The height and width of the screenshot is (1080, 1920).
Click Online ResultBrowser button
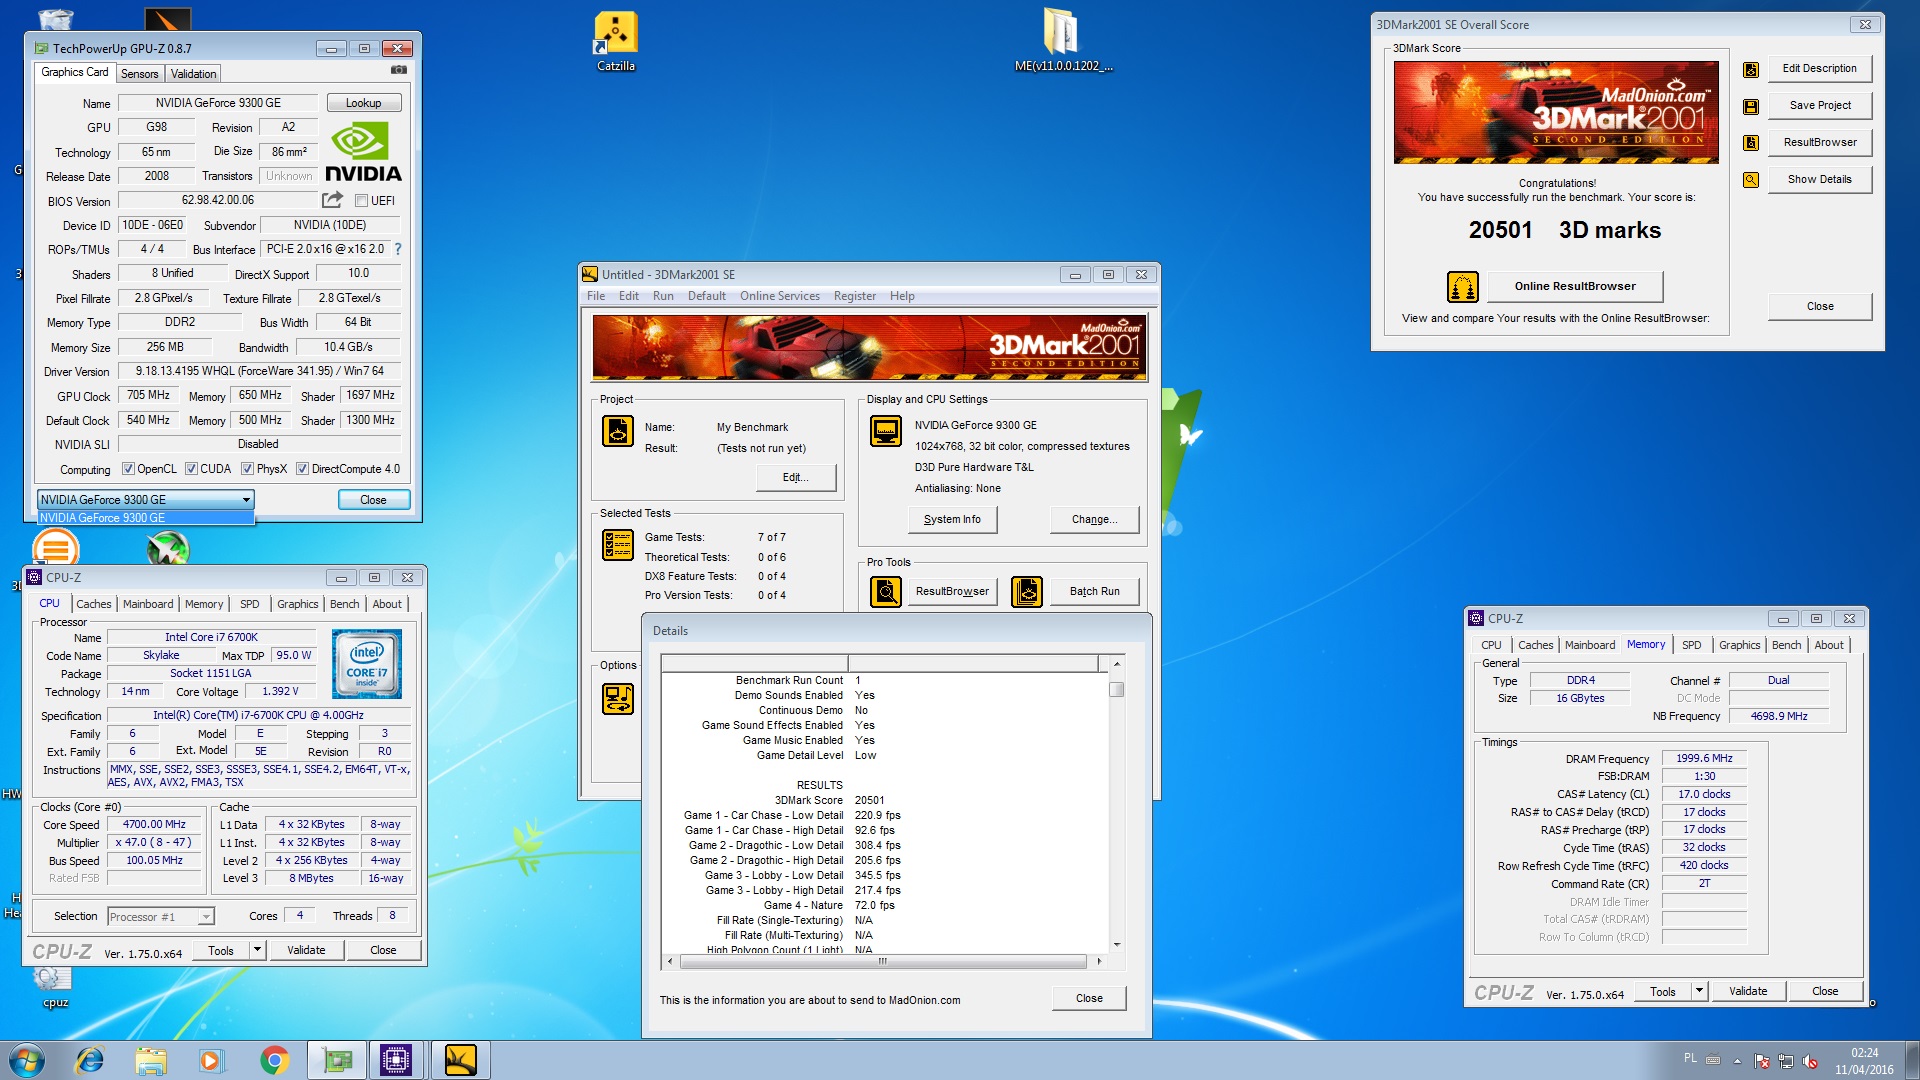pyautogui.click(x=1575, y=287)
